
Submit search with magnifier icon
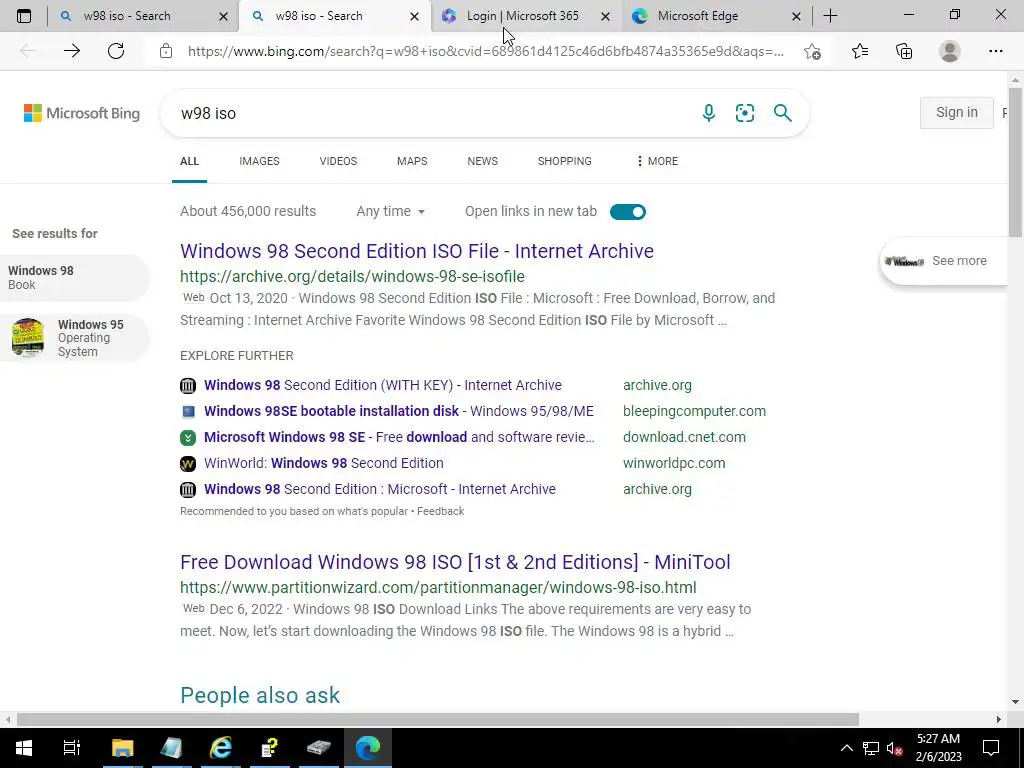[782, 113]
